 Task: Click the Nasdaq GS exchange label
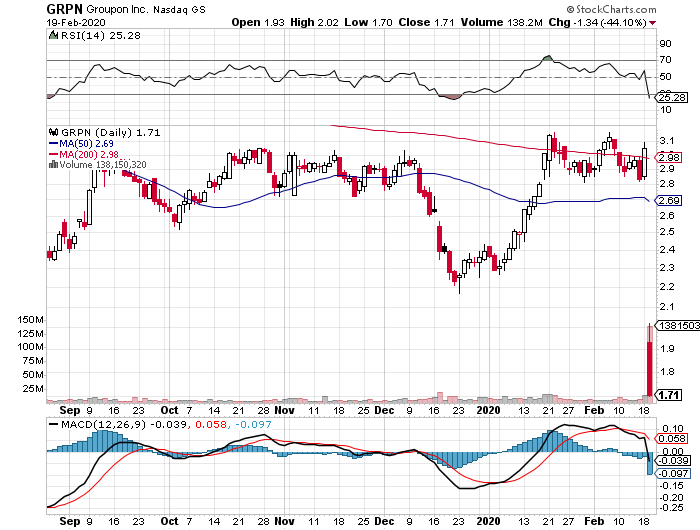coord(179,9)
